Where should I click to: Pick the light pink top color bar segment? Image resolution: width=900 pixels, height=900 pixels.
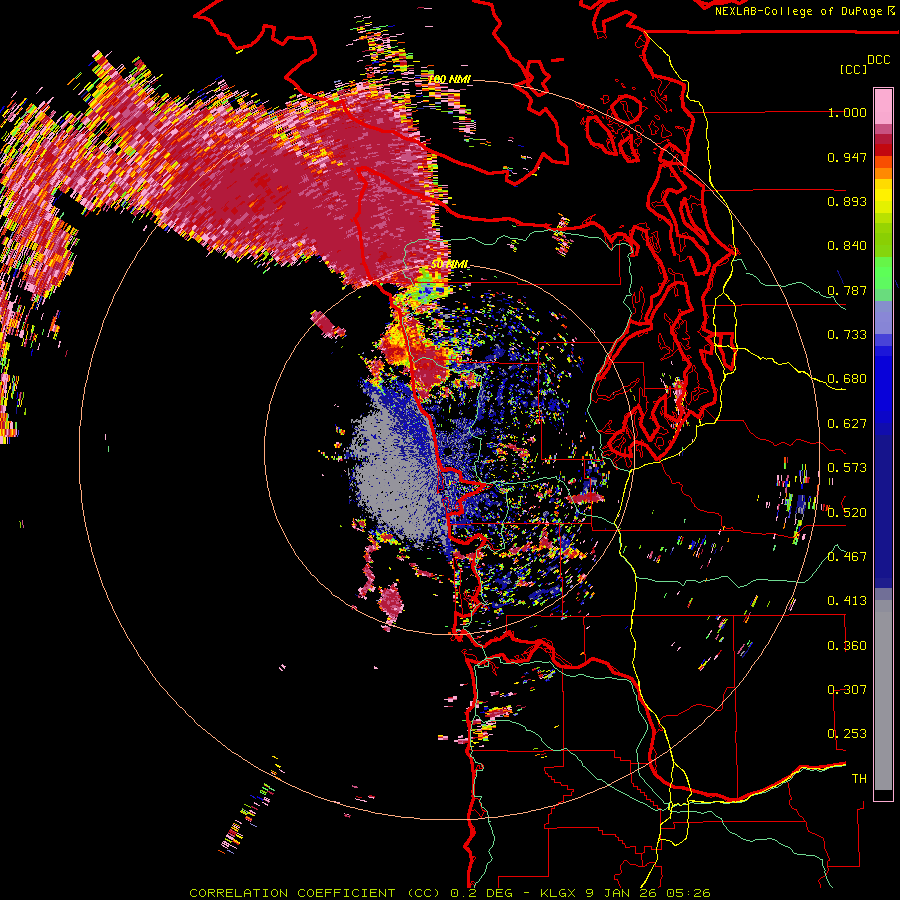[x=883, y=106]
